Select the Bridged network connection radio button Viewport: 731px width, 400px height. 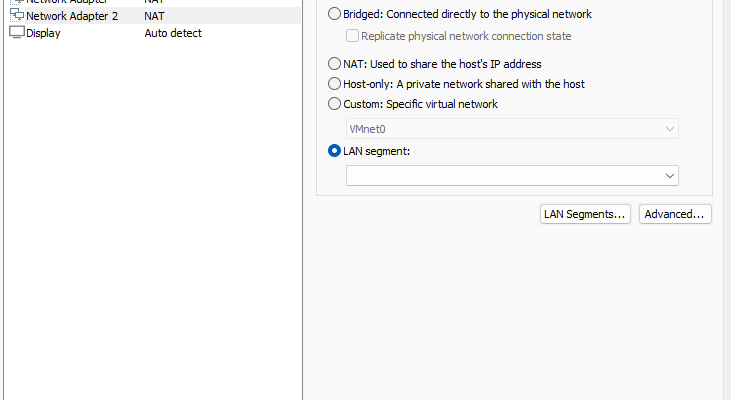335,15
